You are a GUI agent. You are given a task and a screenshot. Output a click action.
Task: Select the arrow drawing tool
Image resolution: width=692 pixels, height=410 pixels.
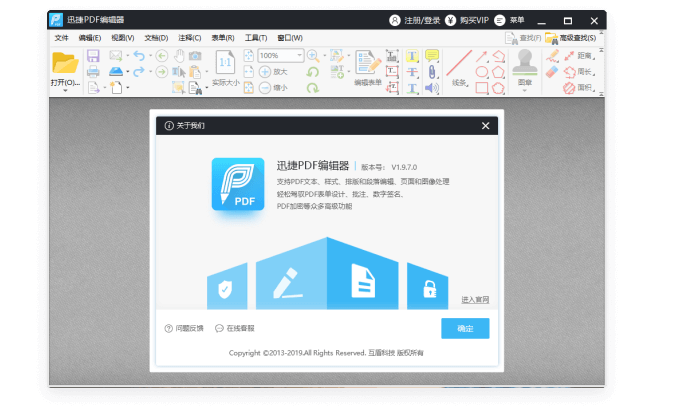481,56
